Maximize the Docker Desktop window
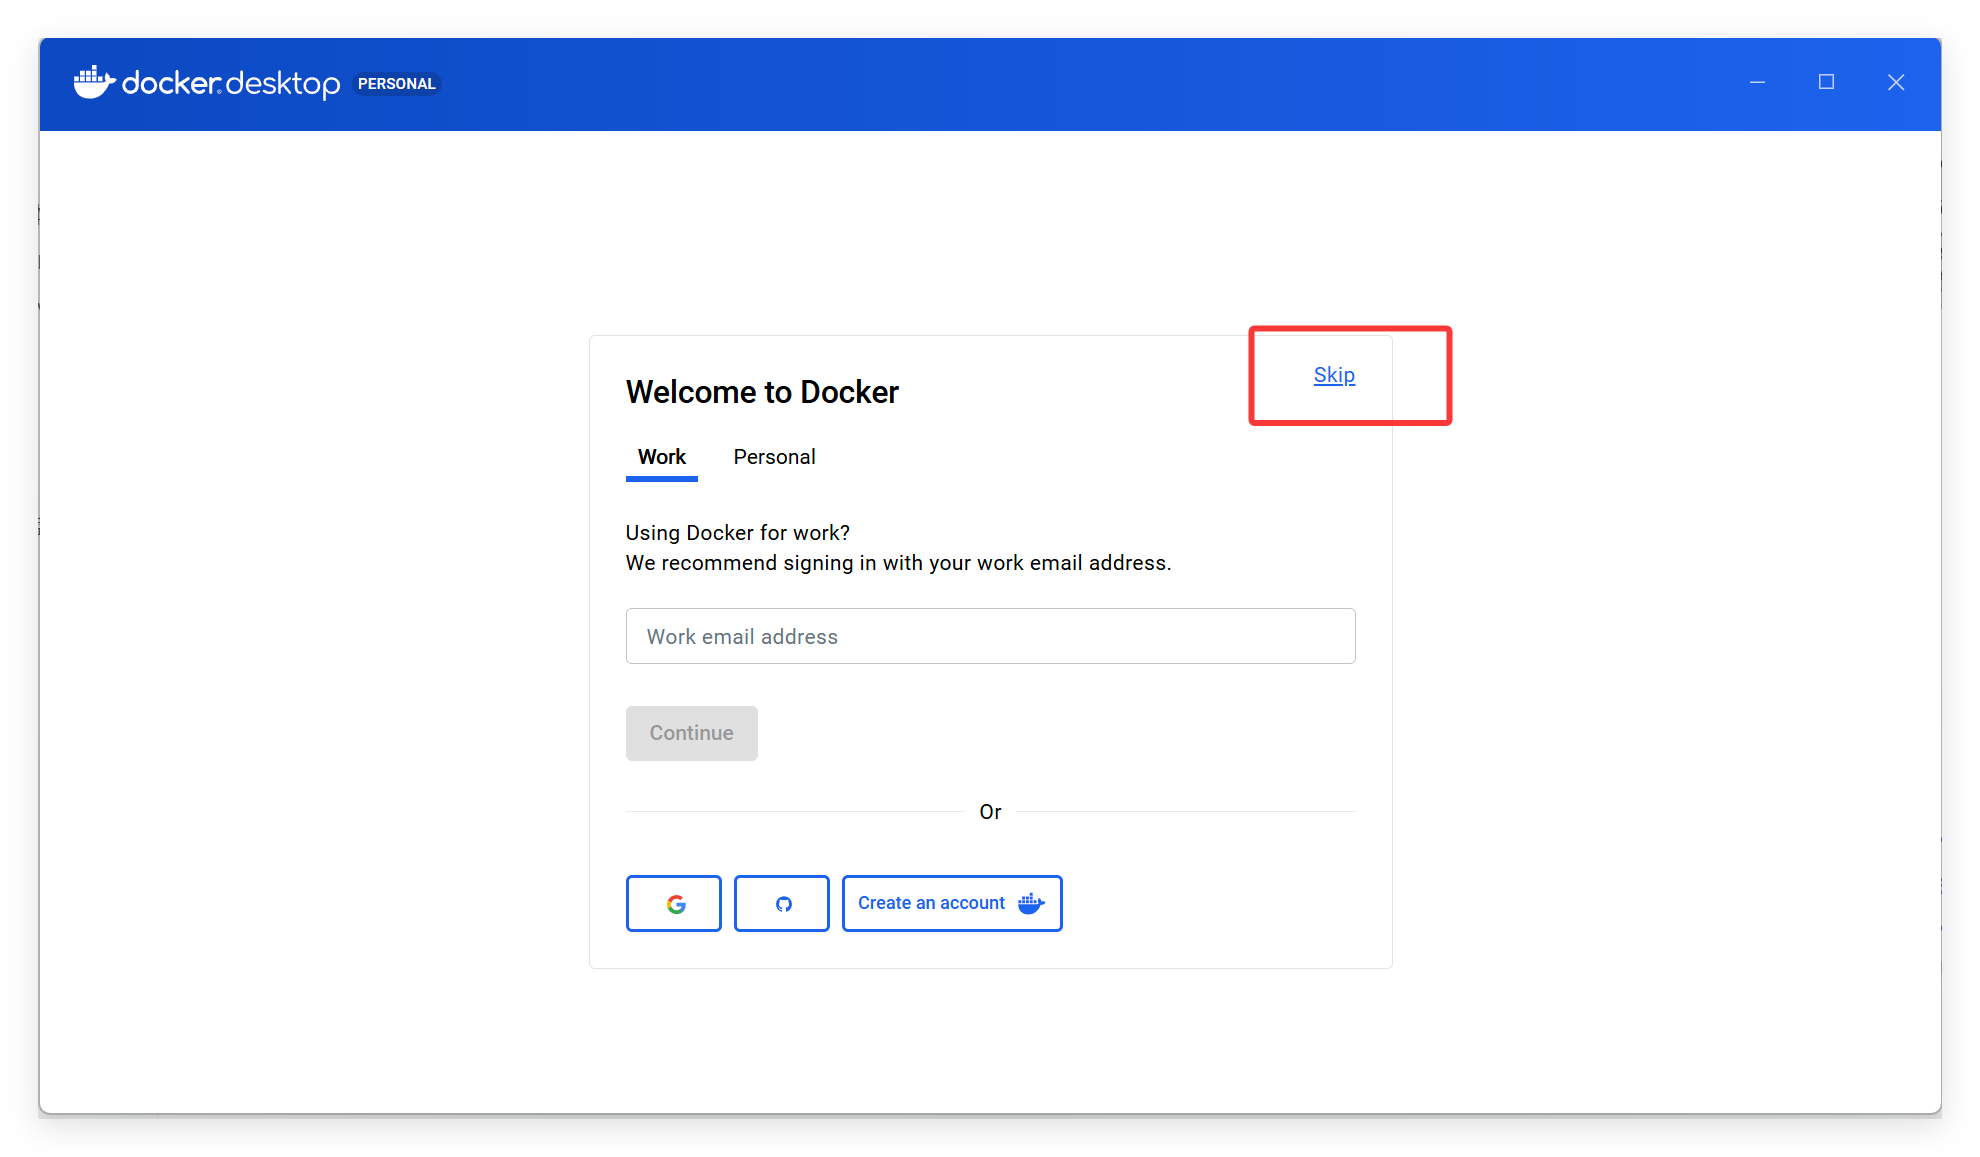This screenshot has height=1157, width=1980. pyautogui.click(x=1826, y=83)
